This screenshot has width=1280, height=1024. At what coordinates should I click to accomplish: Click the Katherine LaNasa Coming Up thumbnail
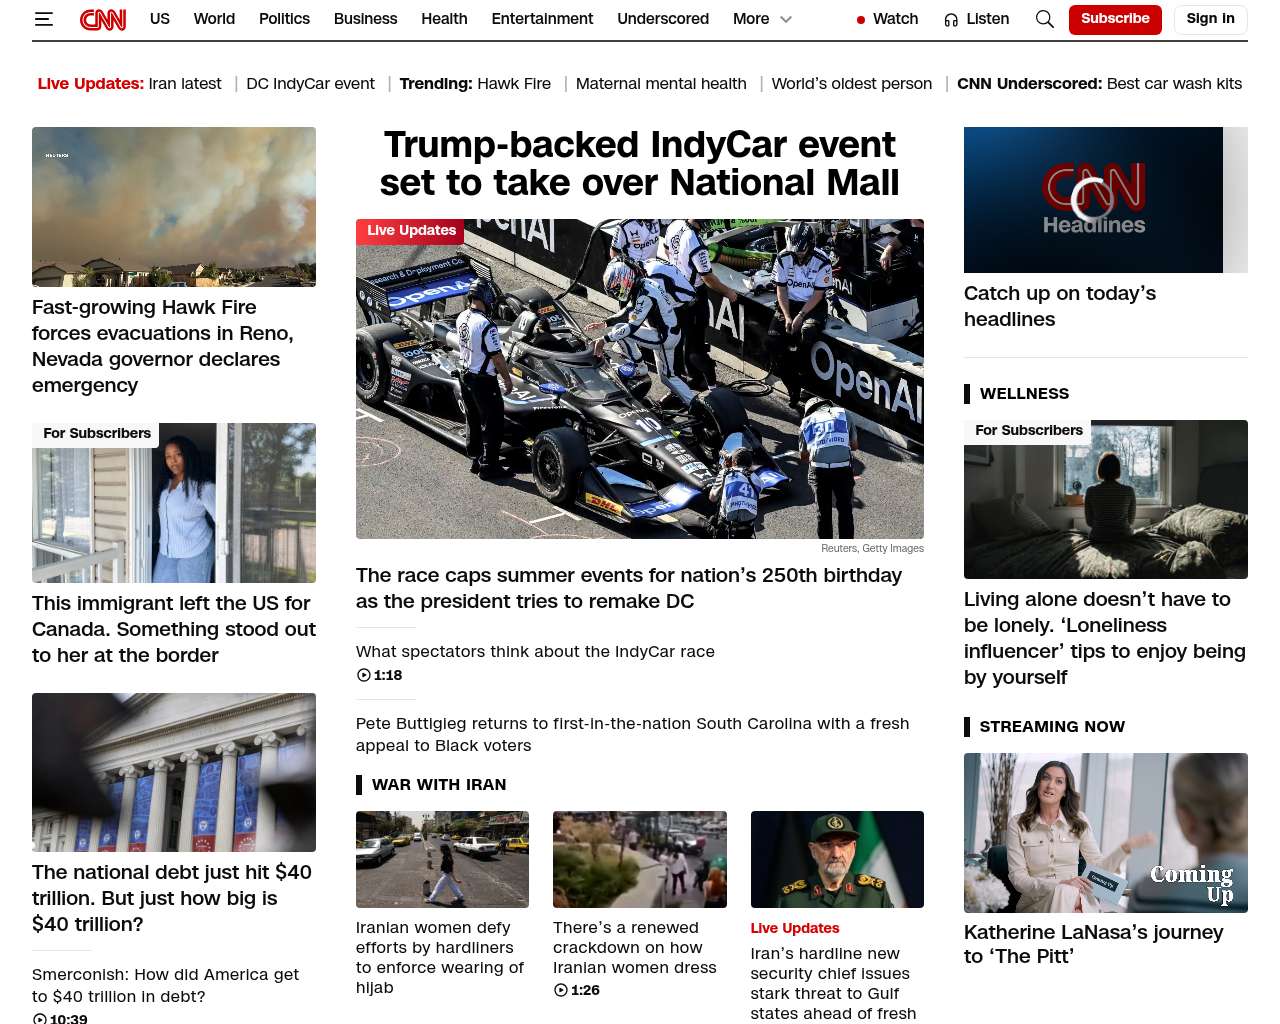(x=1106, y=833)
